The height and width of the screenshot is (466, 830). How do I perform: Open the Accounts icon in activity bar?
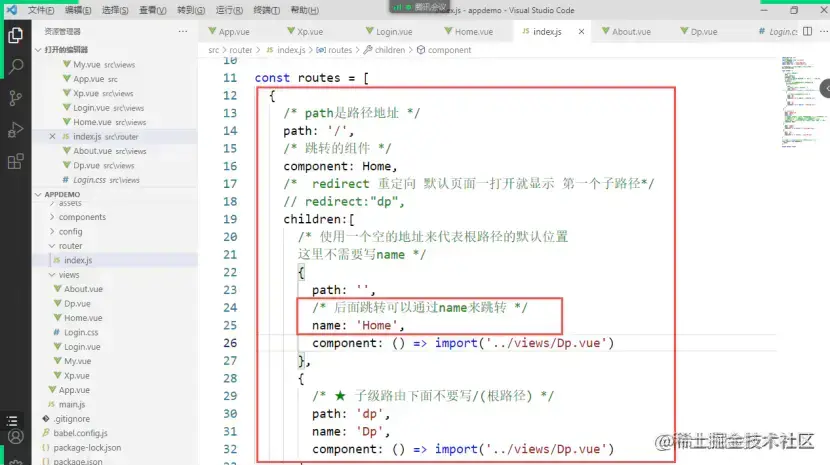point(15,437)
